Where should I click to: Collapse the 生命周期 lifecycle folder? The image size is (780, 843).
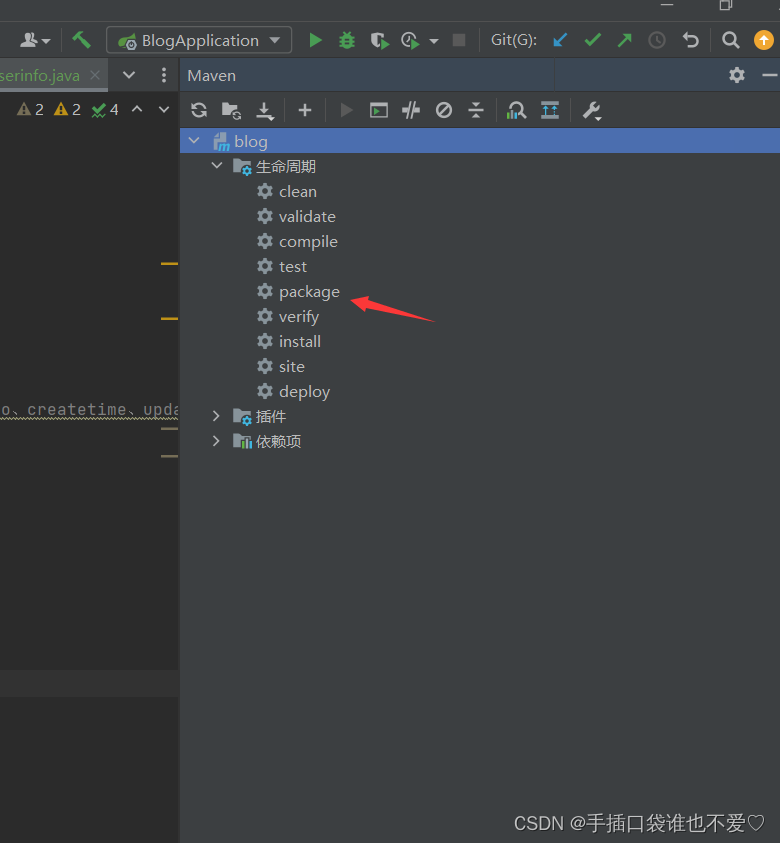tap(217, 166)
